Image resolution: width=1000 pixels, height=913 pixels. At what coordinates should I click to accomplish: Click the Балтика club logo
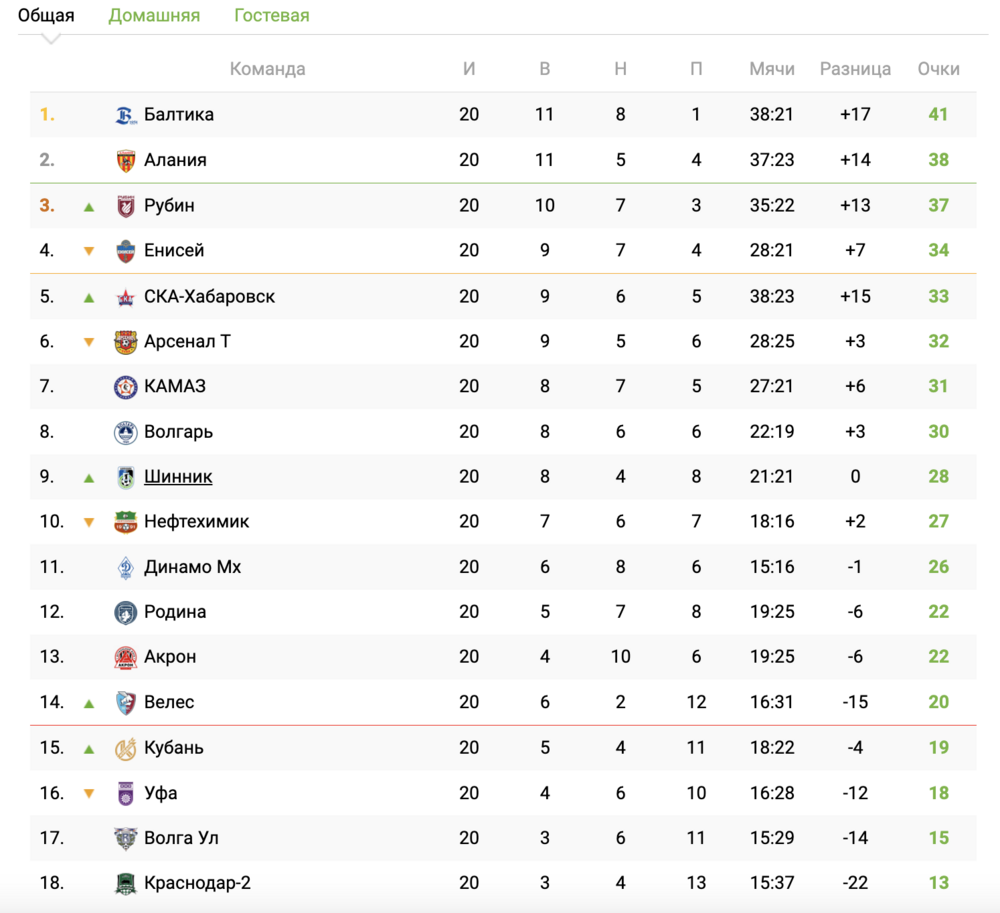pos(126,115)
